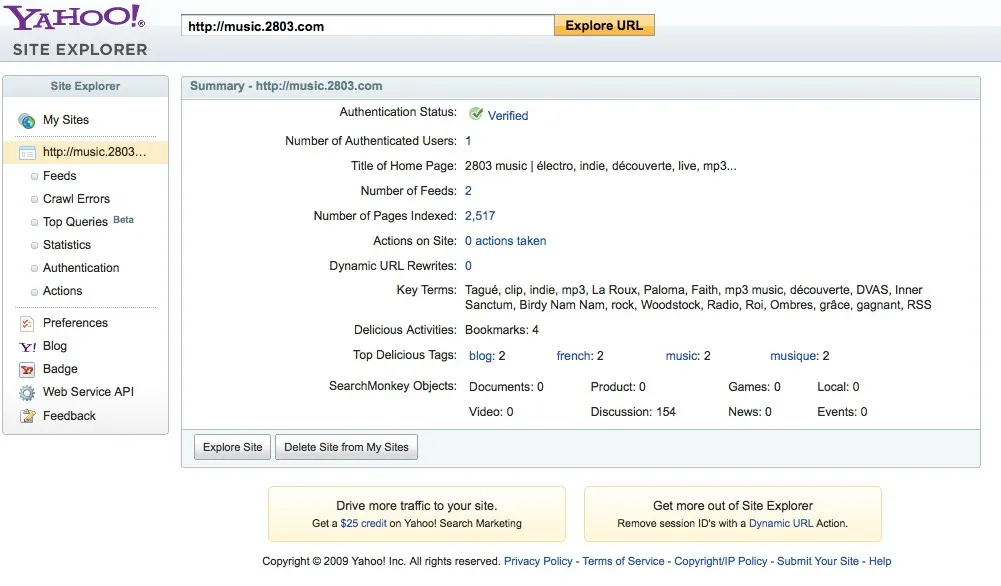Open the Badge page

pos(60,368)
